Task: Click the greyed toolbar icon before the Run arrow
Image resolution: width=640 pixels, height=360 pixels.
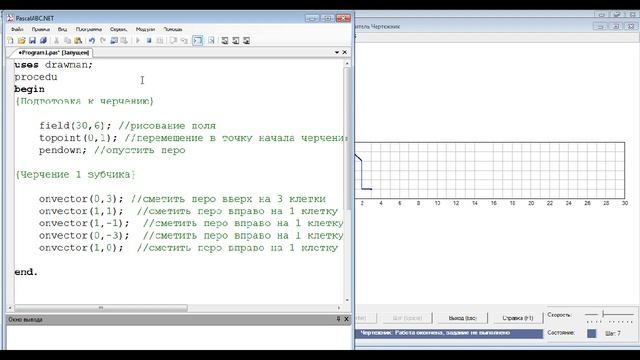Action: 124,40
